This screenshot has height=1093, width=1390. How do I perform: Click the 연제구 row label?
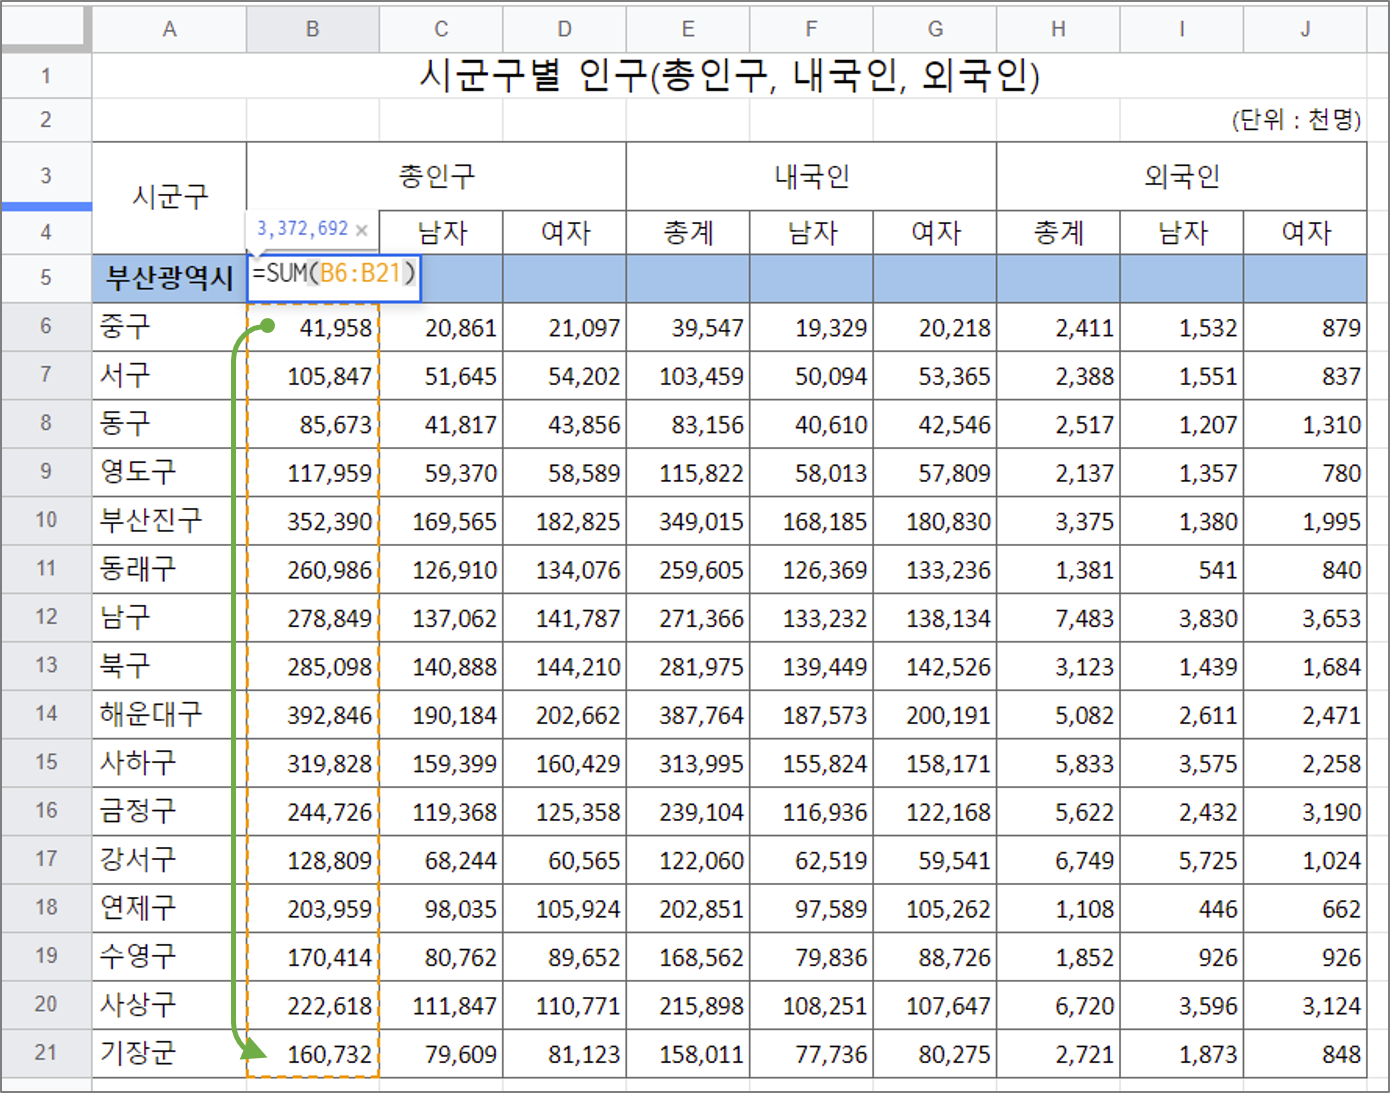click(x=169, y=908)
